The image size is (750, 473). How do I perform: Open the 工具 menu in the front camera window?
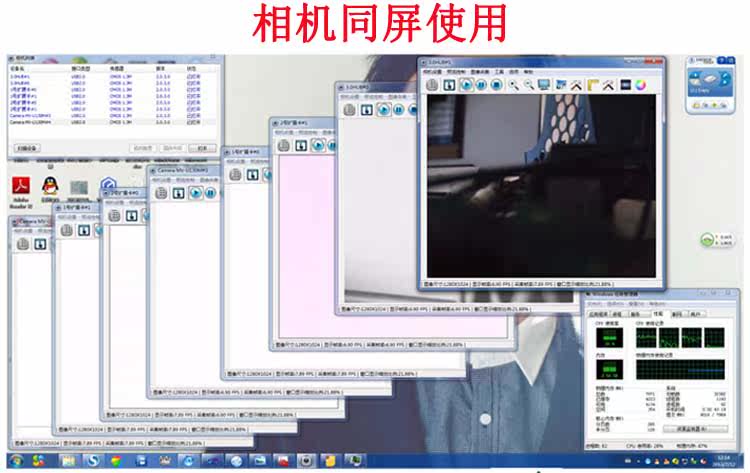pyautogui.click(x=499, y=72)
